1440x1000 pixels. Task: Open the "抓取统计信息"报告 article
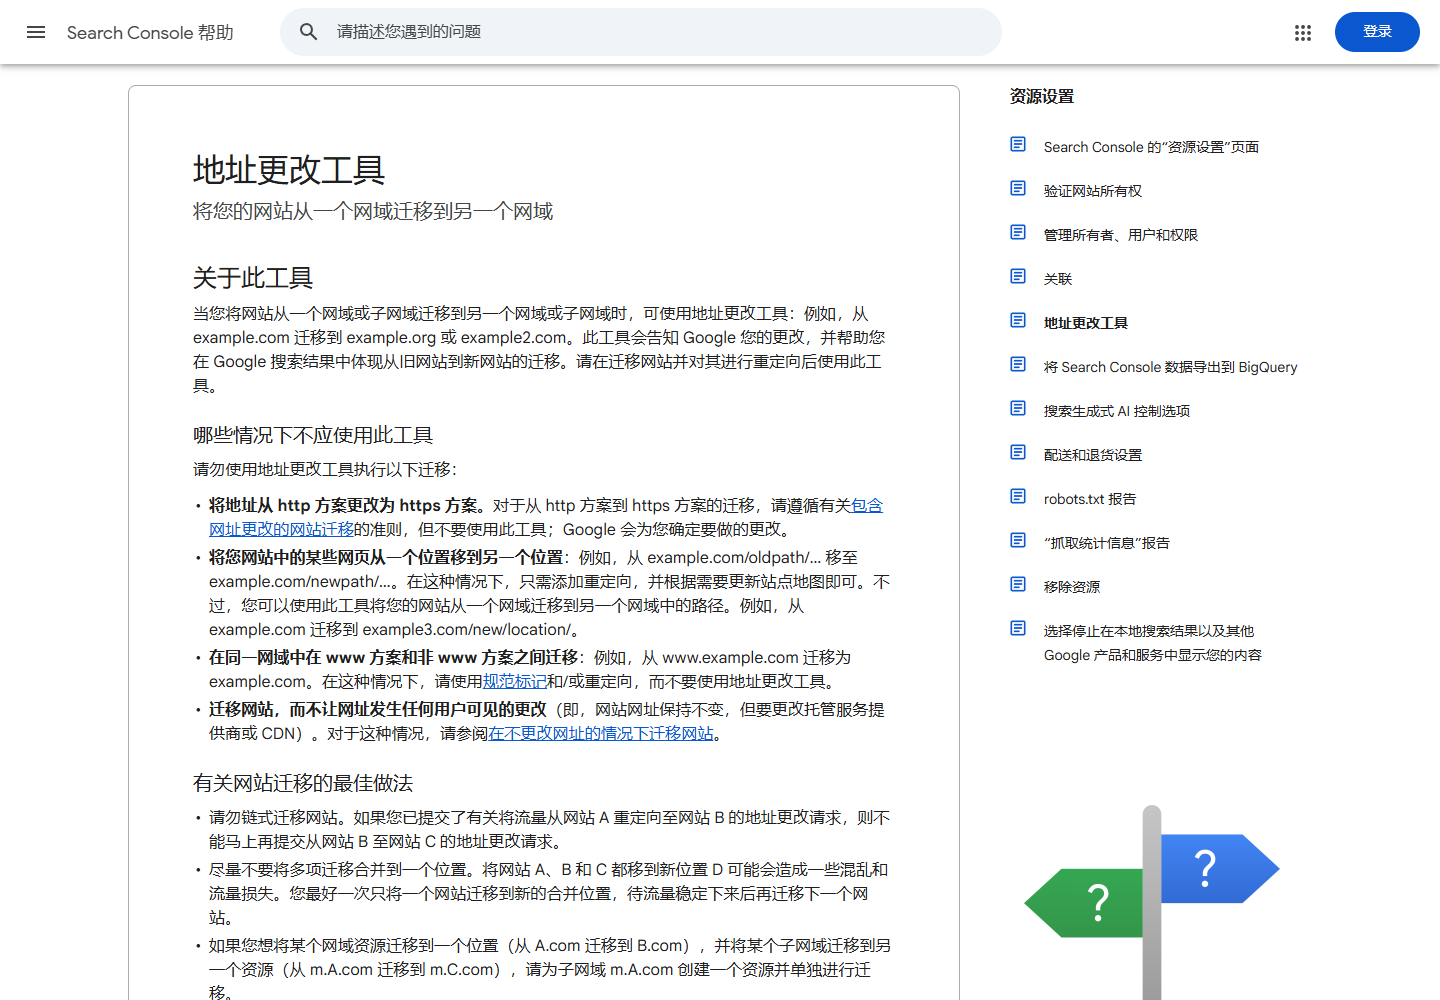(x=1107, y=543)
